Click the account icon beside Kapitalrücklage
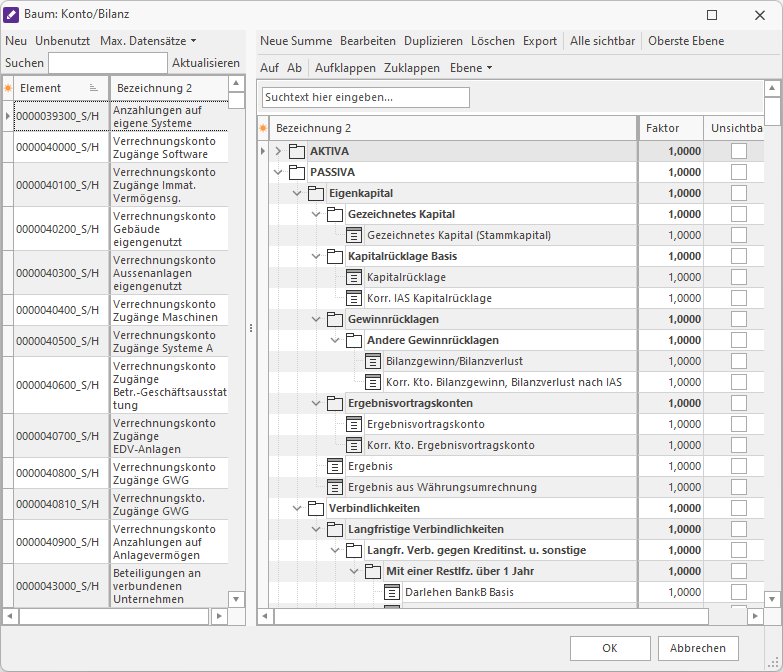783x672 pixels. click(354, 277)
